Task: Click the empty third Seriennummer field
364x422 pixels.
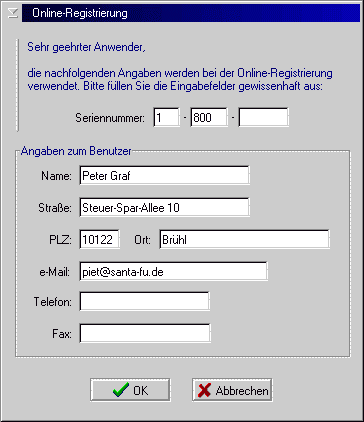Action: click(x=264, y=117)
